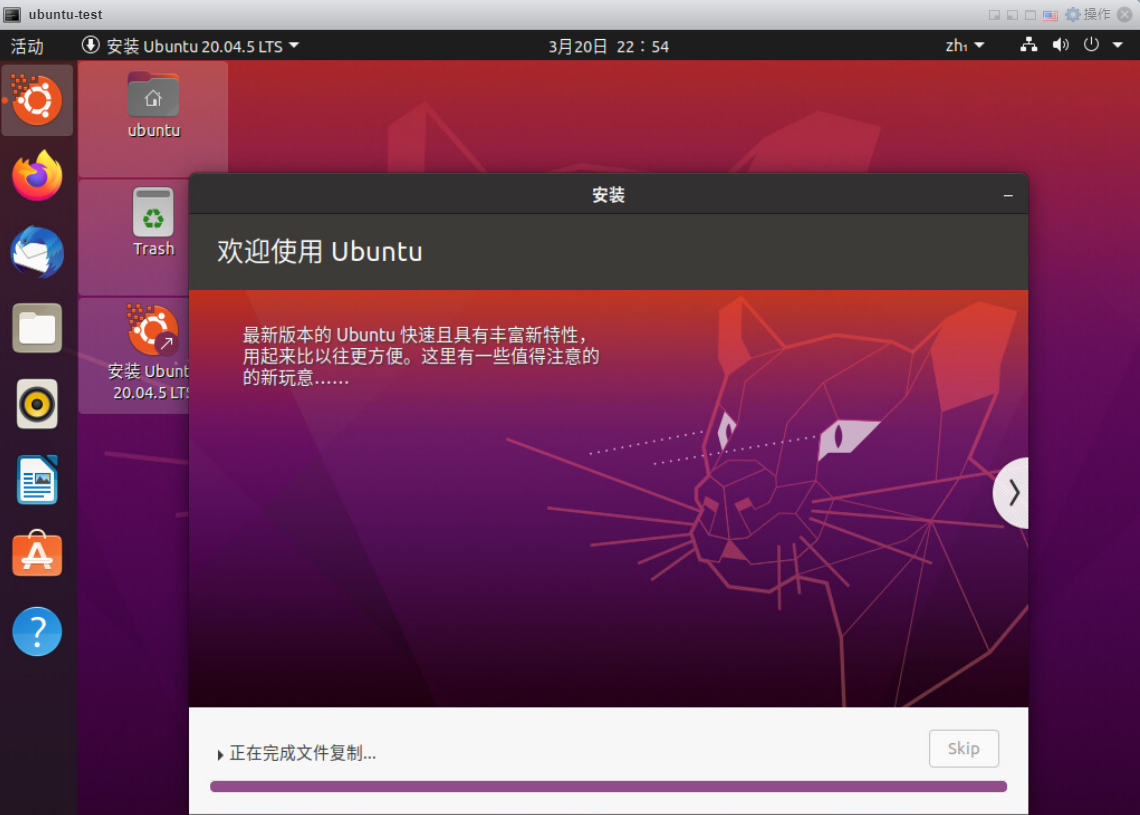
Task: Click the console icon beside ubuntu-test title
Action: [12, 15]
